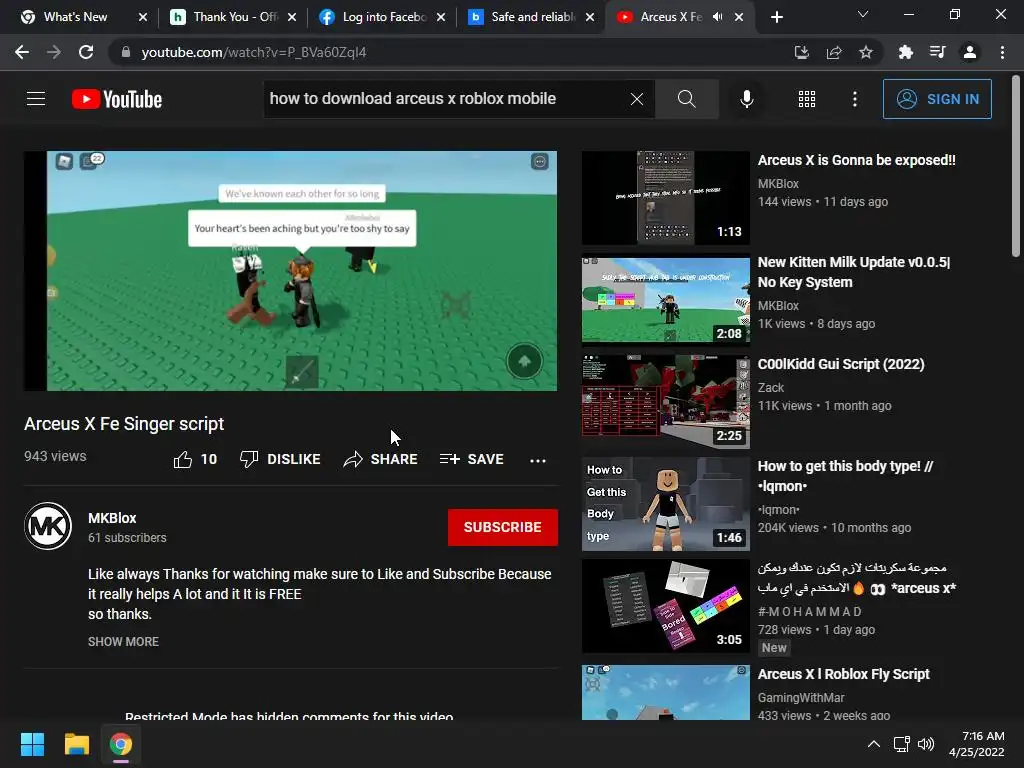Open a new browser tab
Viewport: 1024px width, 768px height.
(776, 17)
